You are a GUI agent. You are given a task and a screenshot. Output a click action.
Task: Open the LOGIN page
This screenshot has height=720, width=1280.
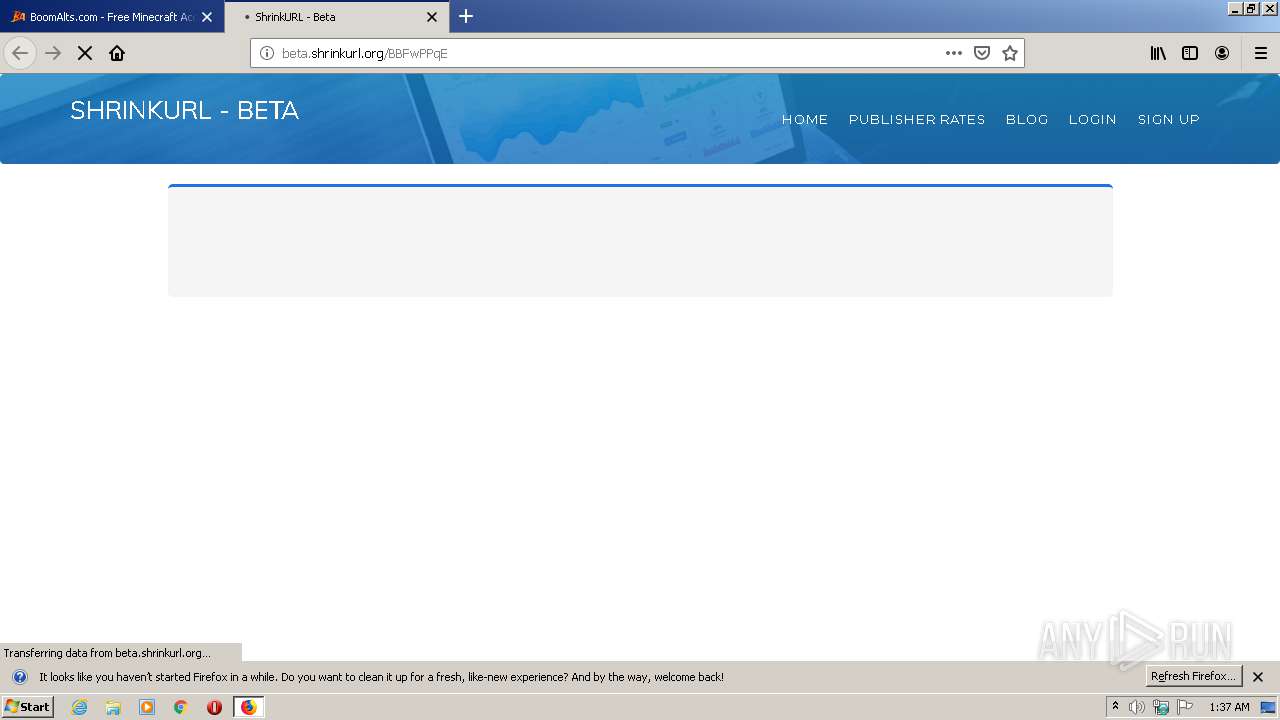click(1092, 119)
